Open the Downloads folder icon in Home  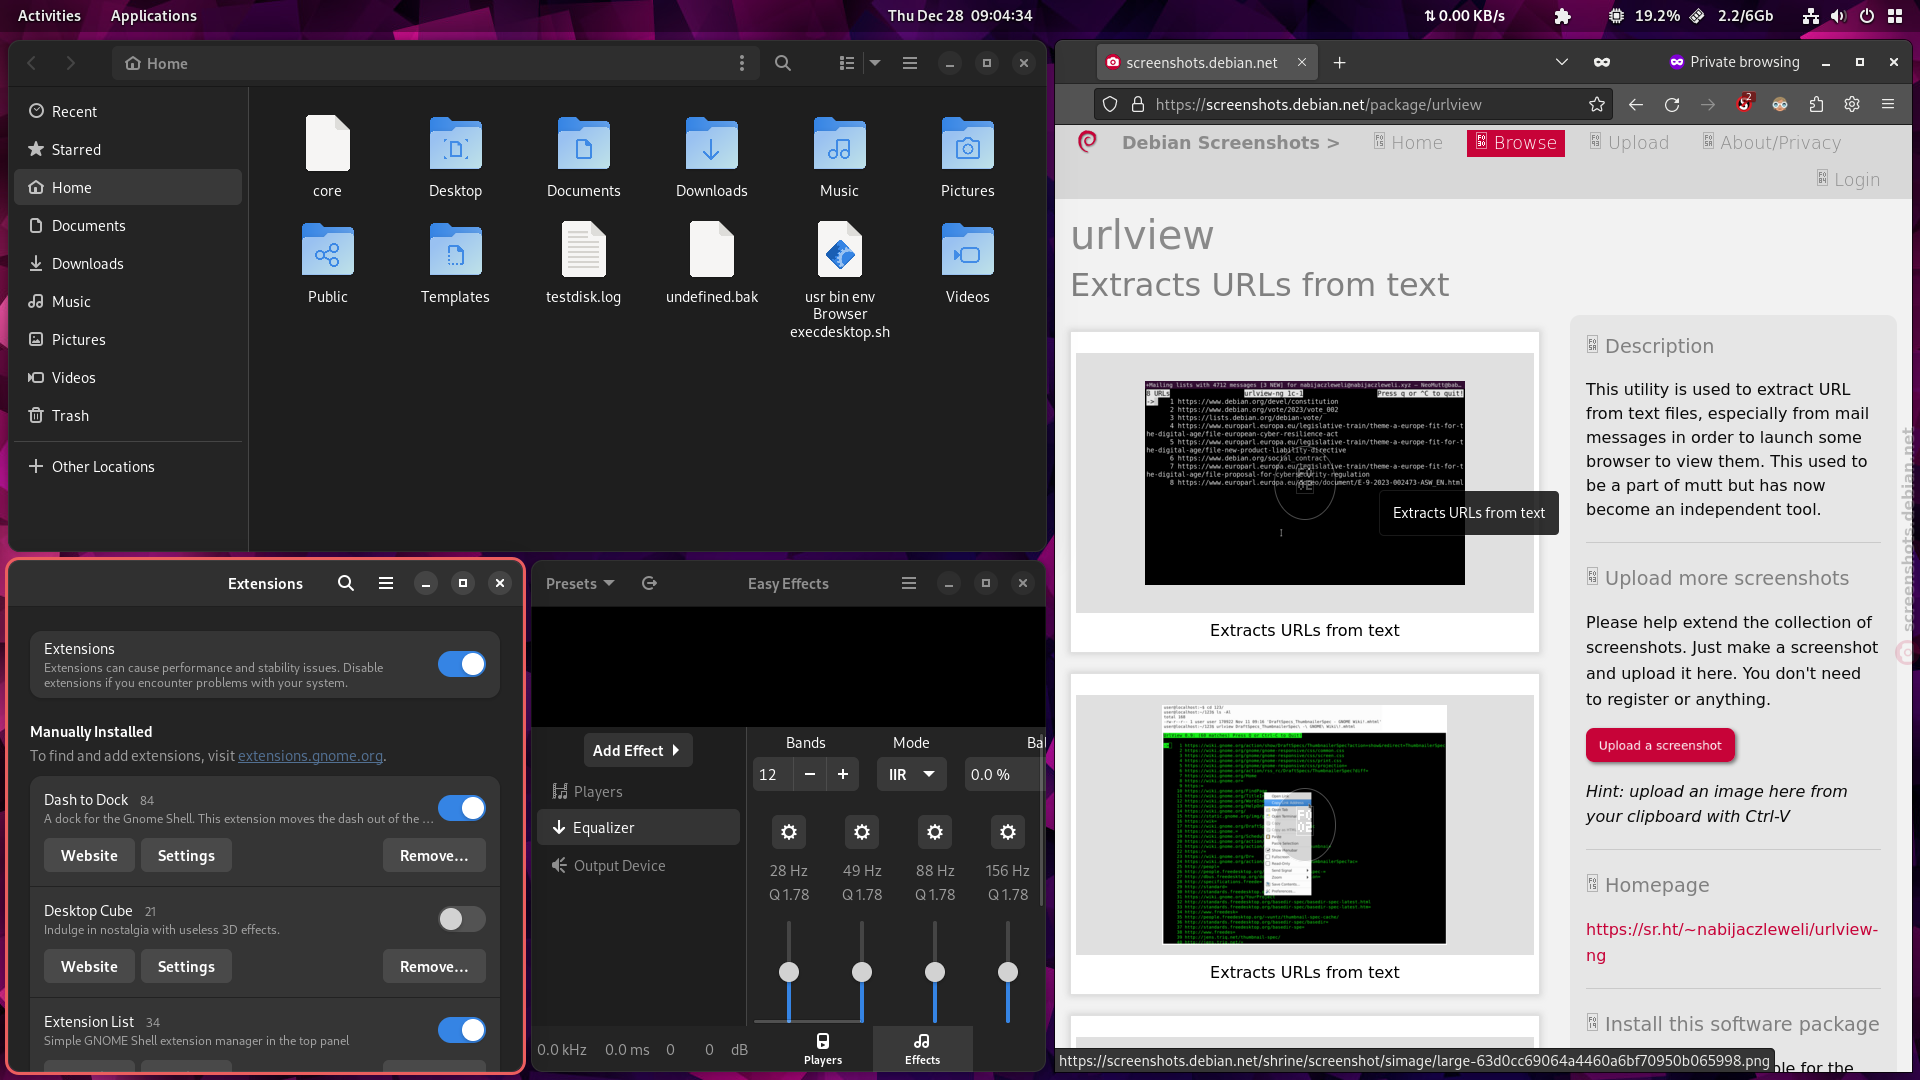712,143
